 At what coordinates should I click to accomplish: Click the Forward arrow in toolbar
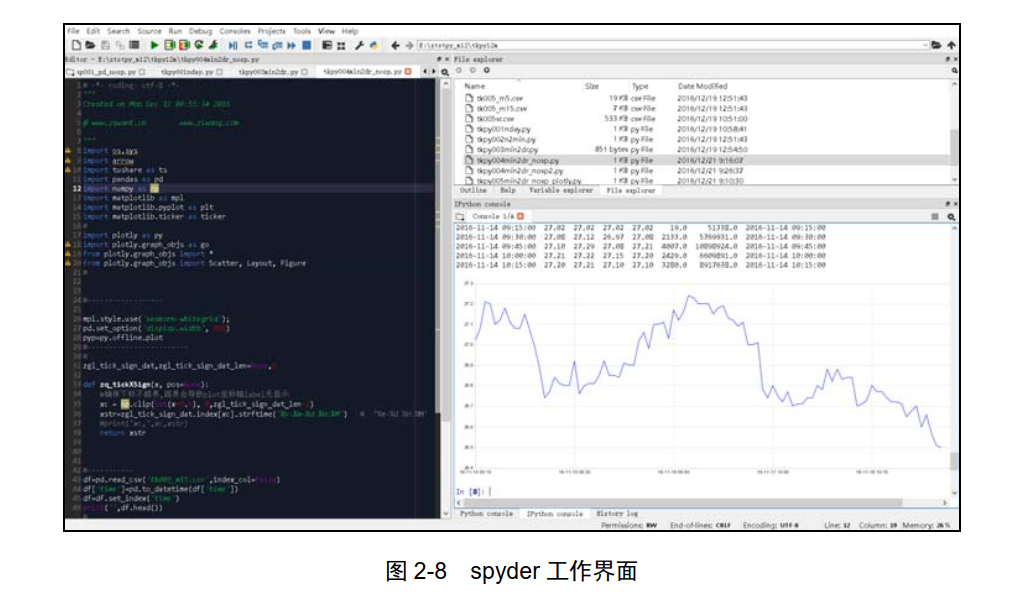point(409,45)
